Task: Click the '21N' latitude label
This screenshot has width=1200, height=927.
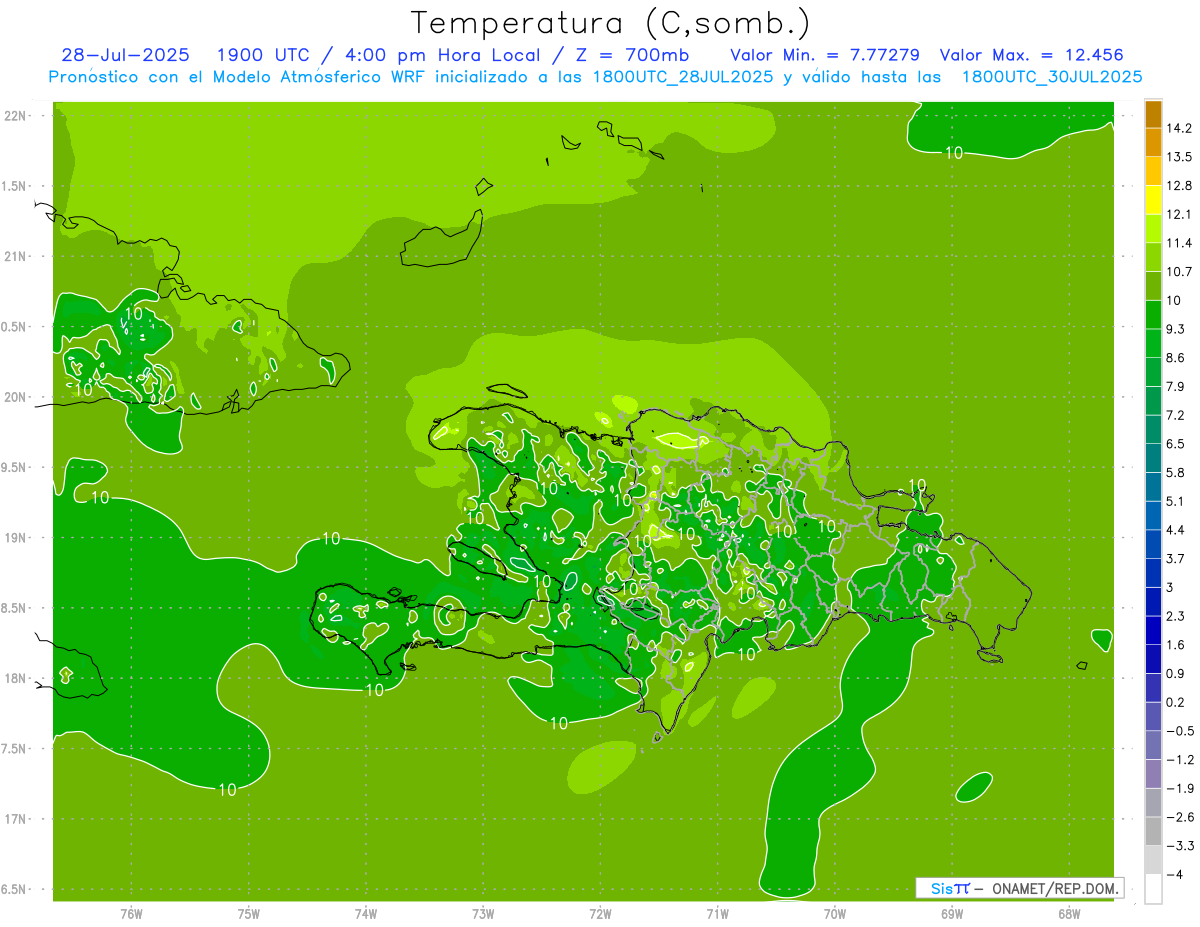Action: [x=16, y=257]
